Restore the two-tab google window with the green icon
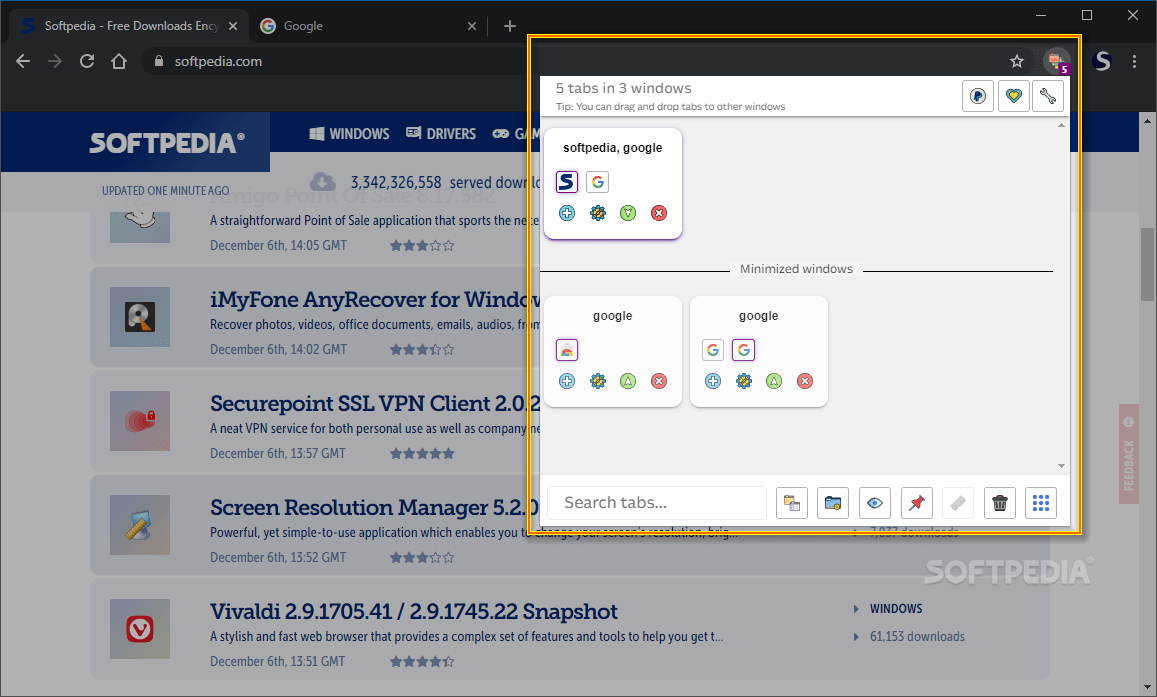 pos(774,381)
